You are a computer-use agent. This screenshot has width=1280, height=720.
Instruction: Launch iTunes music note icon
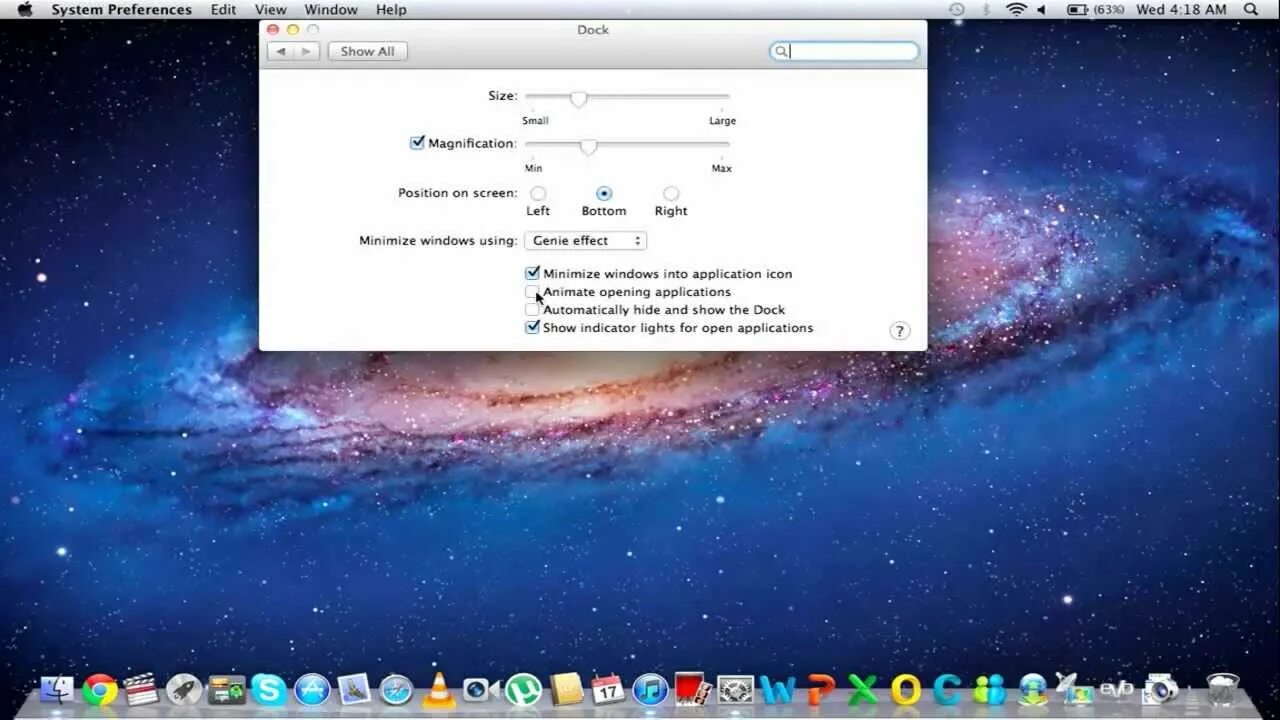(650, 690)
